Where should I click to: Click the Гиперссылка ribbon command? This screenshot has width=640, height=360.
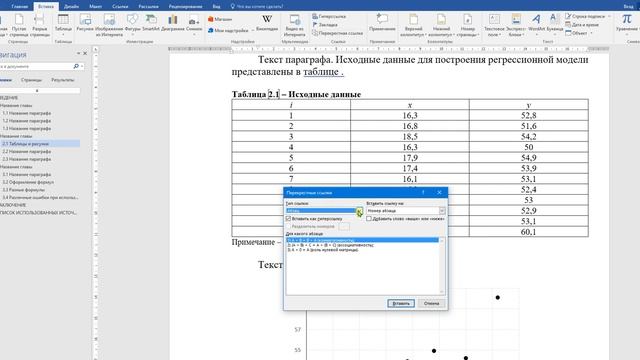point(329,16)
